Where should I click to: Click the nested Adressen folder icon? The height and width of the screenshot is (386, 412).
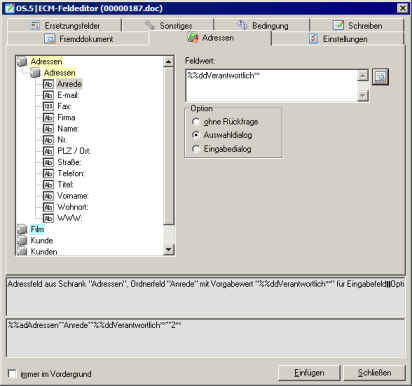(x=36, y=73)
